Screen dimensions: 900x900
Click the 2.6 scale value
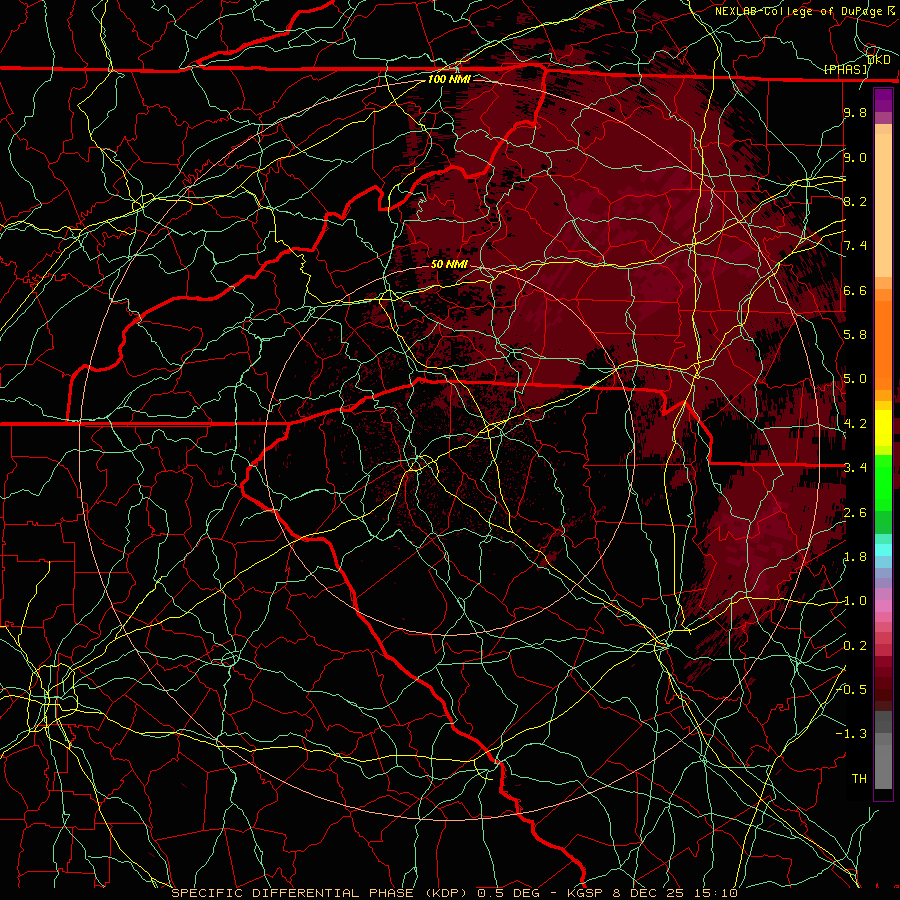[x=855, y=513]
